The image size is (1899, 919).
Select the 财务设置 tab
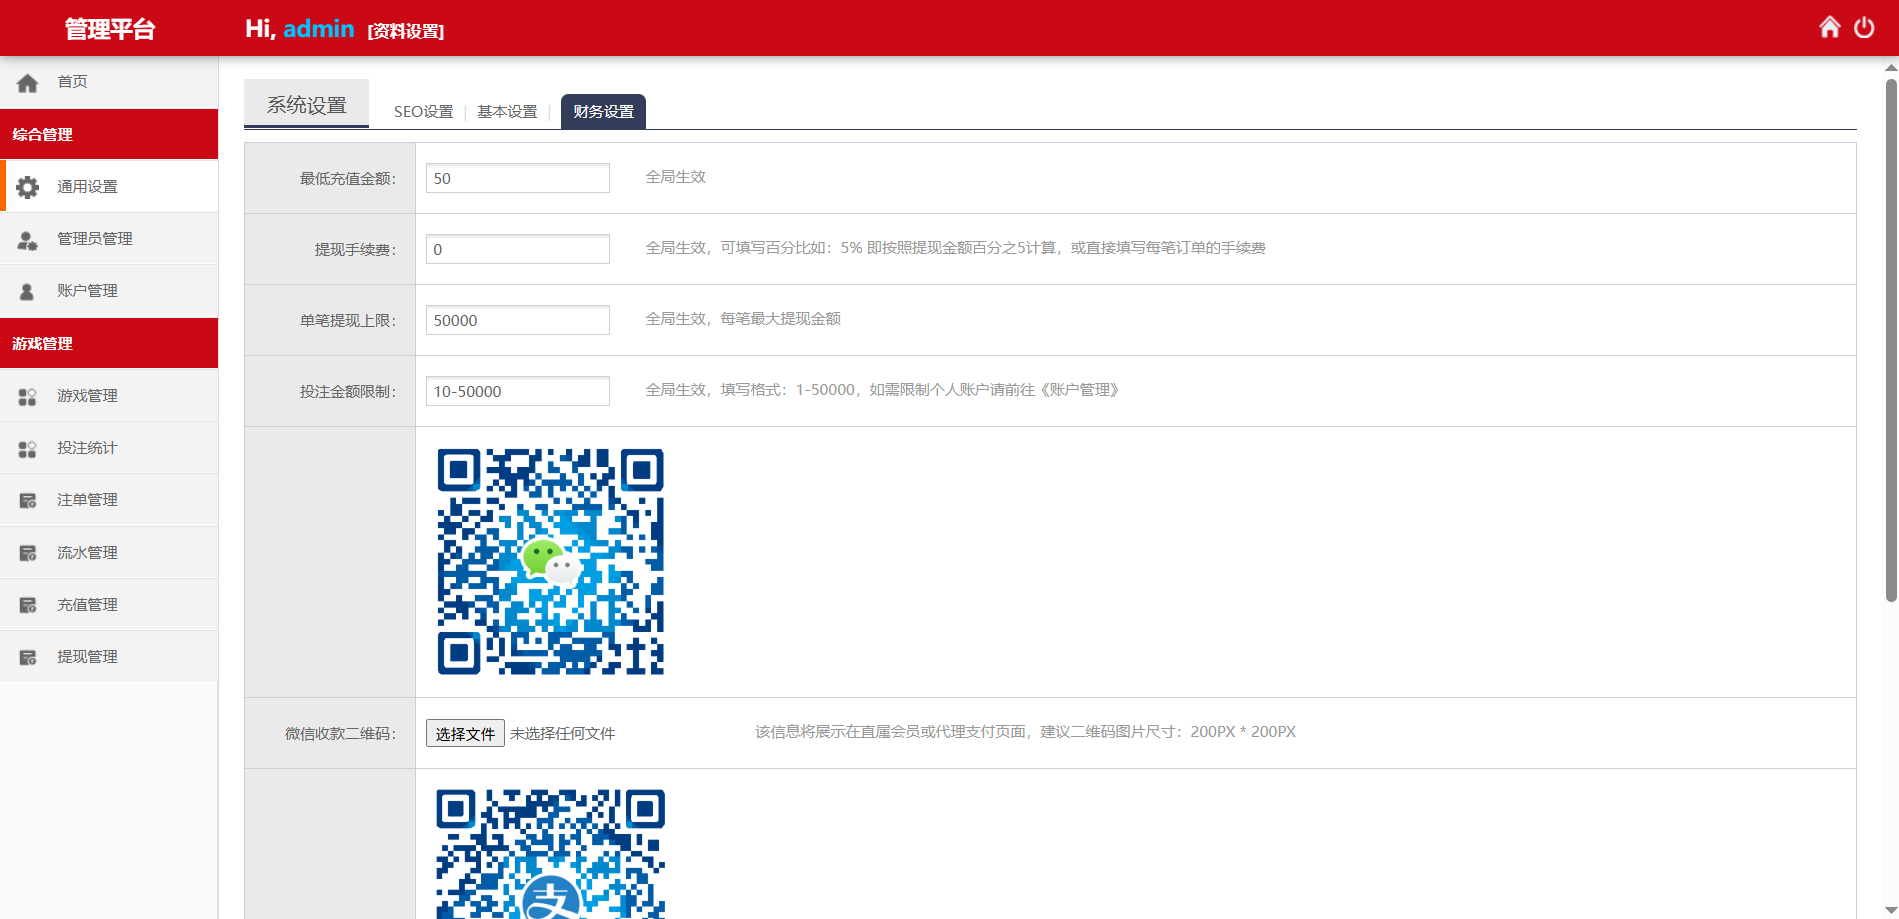click(603, 111)
